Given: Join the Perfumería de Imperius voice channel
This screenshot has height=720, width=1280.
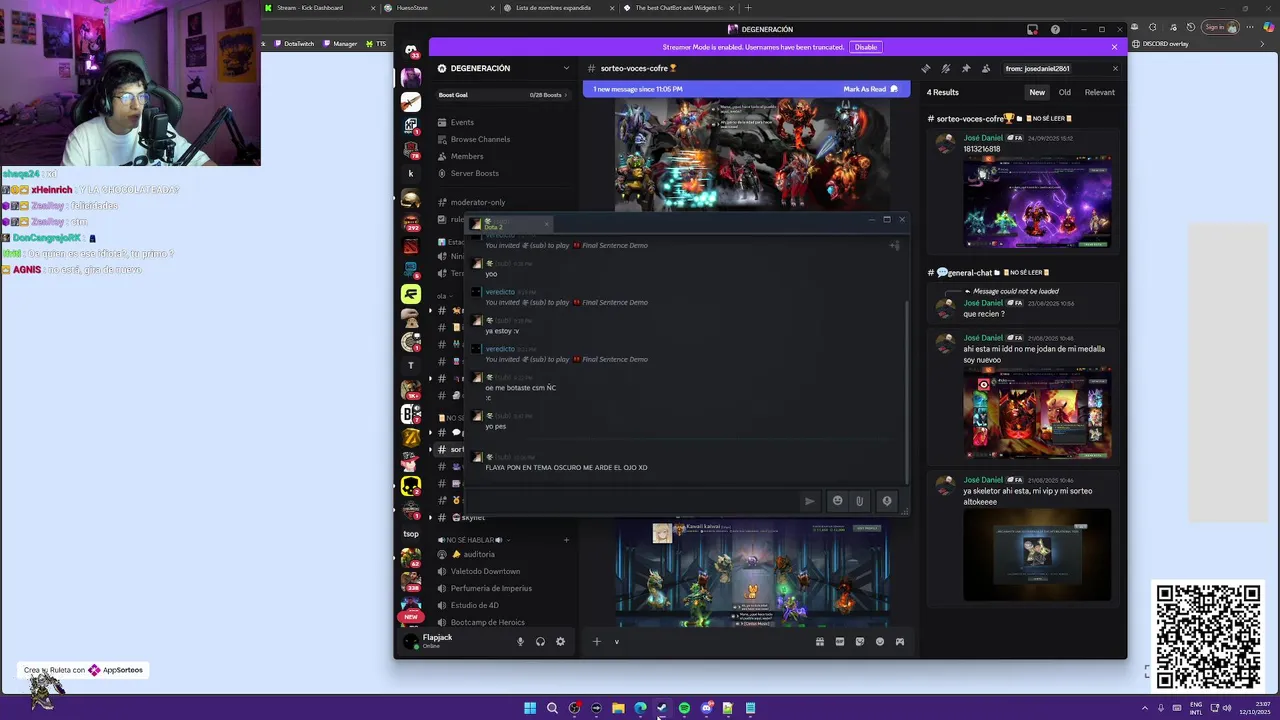Looking at the screenshot, I should [x=504, y=588].
